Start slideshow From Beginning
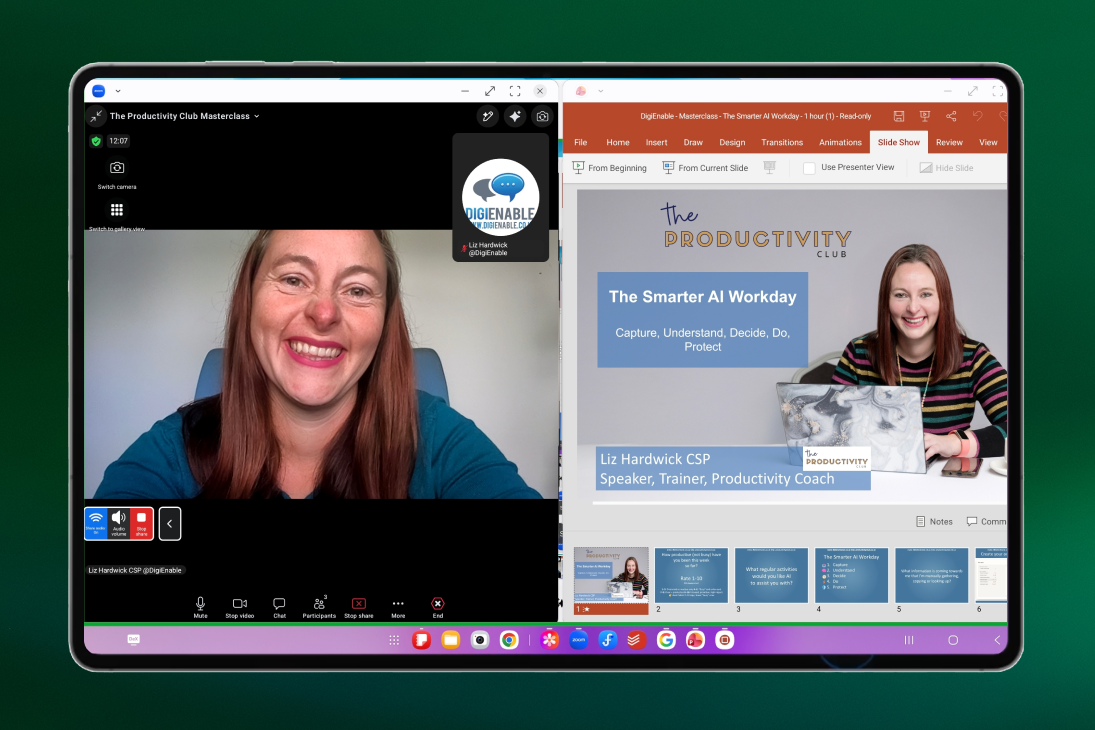Viewport: 1095px width, 730px height. (610, 168)
